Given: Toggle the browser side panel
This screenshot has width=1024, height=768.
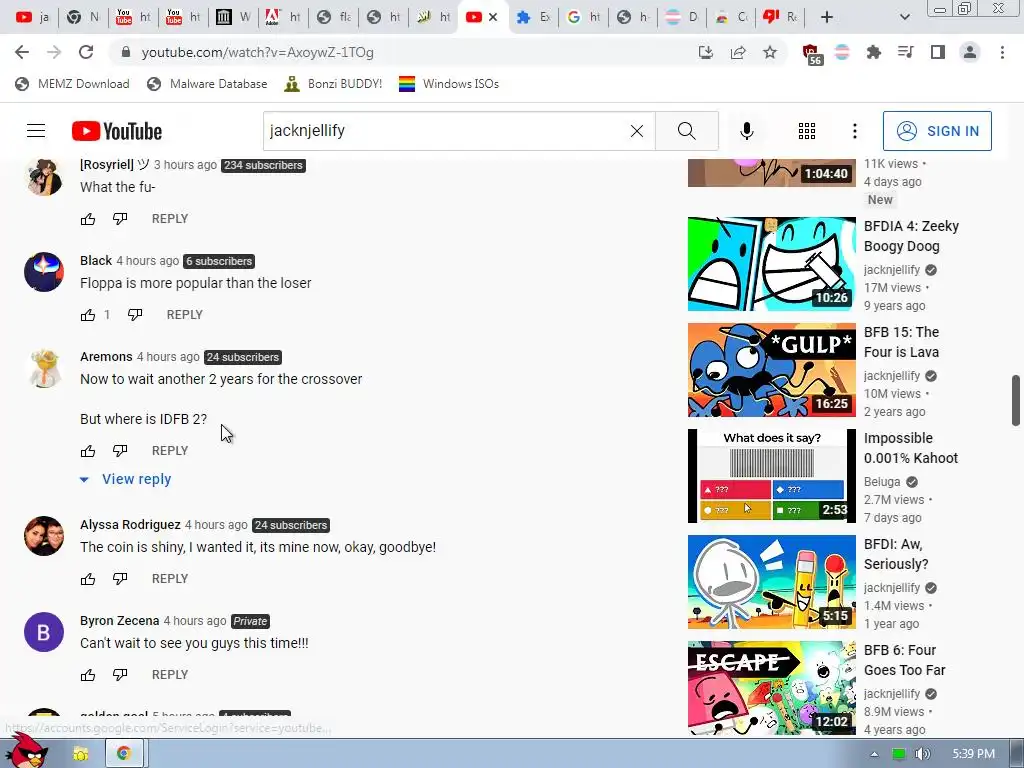Looking at the screenshot, I should click(x=937, y=52).
